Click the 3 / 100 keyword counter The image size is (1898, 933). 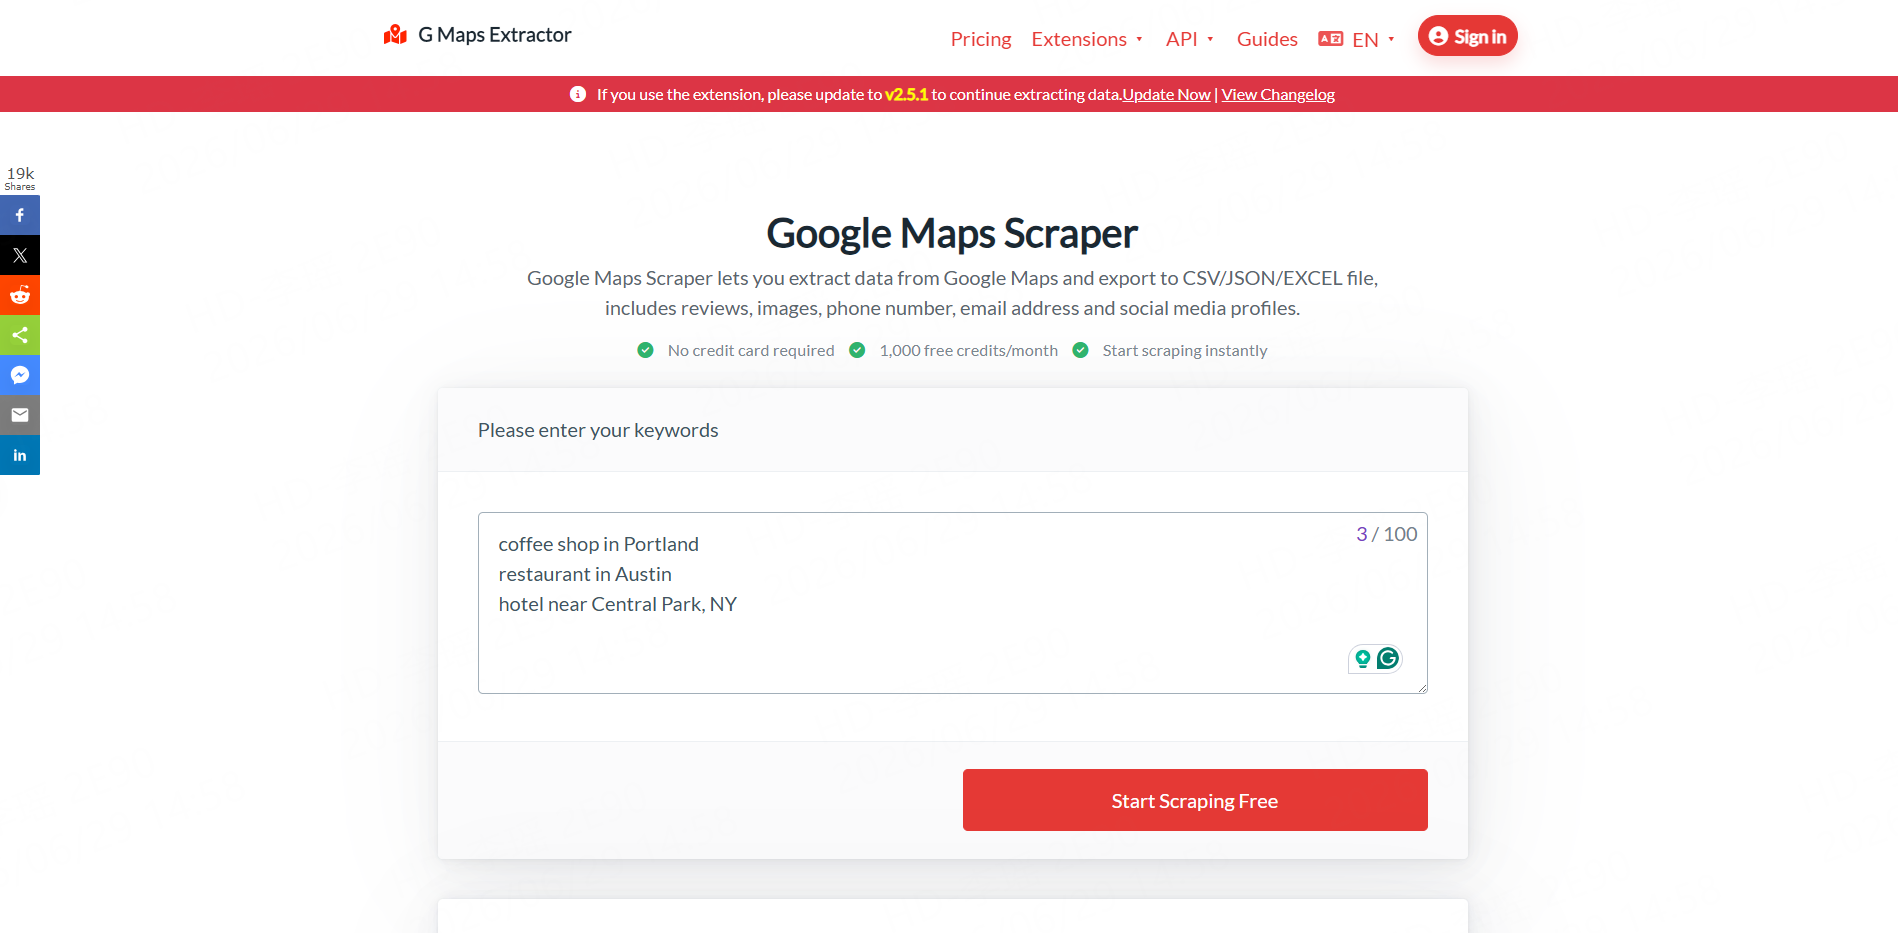[1386, 534]
